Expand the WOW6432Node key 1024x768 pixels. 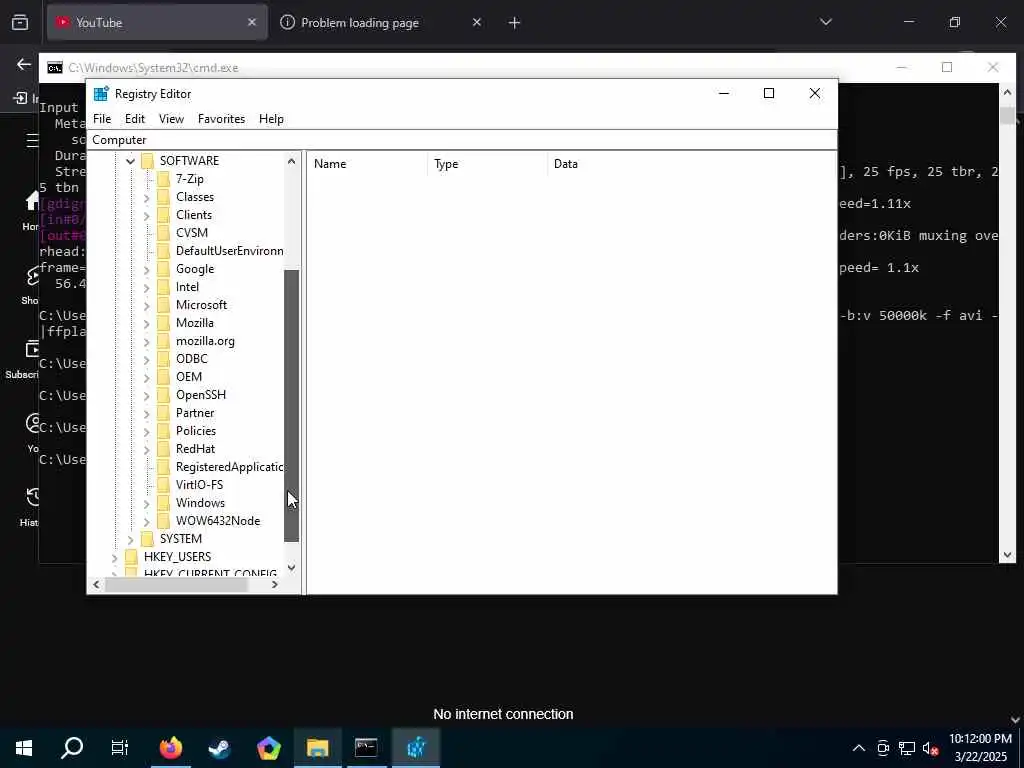pos(146,521)
